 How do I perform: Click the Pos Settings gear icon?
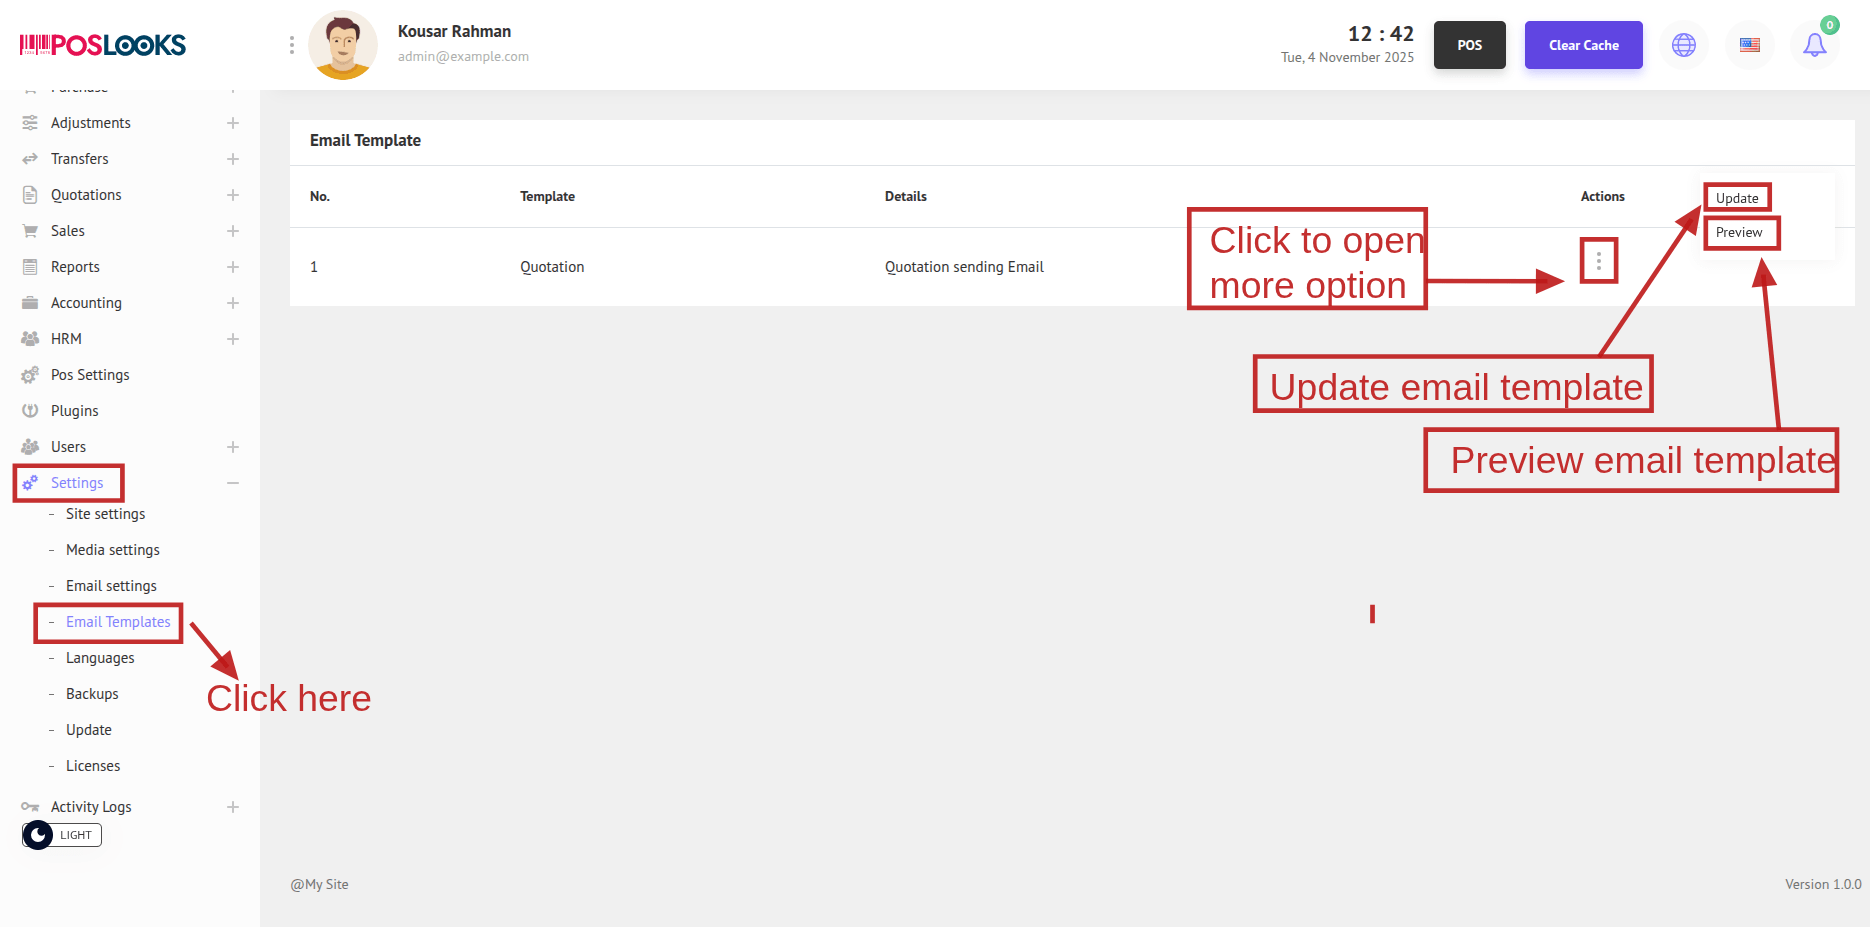(30, 375)
